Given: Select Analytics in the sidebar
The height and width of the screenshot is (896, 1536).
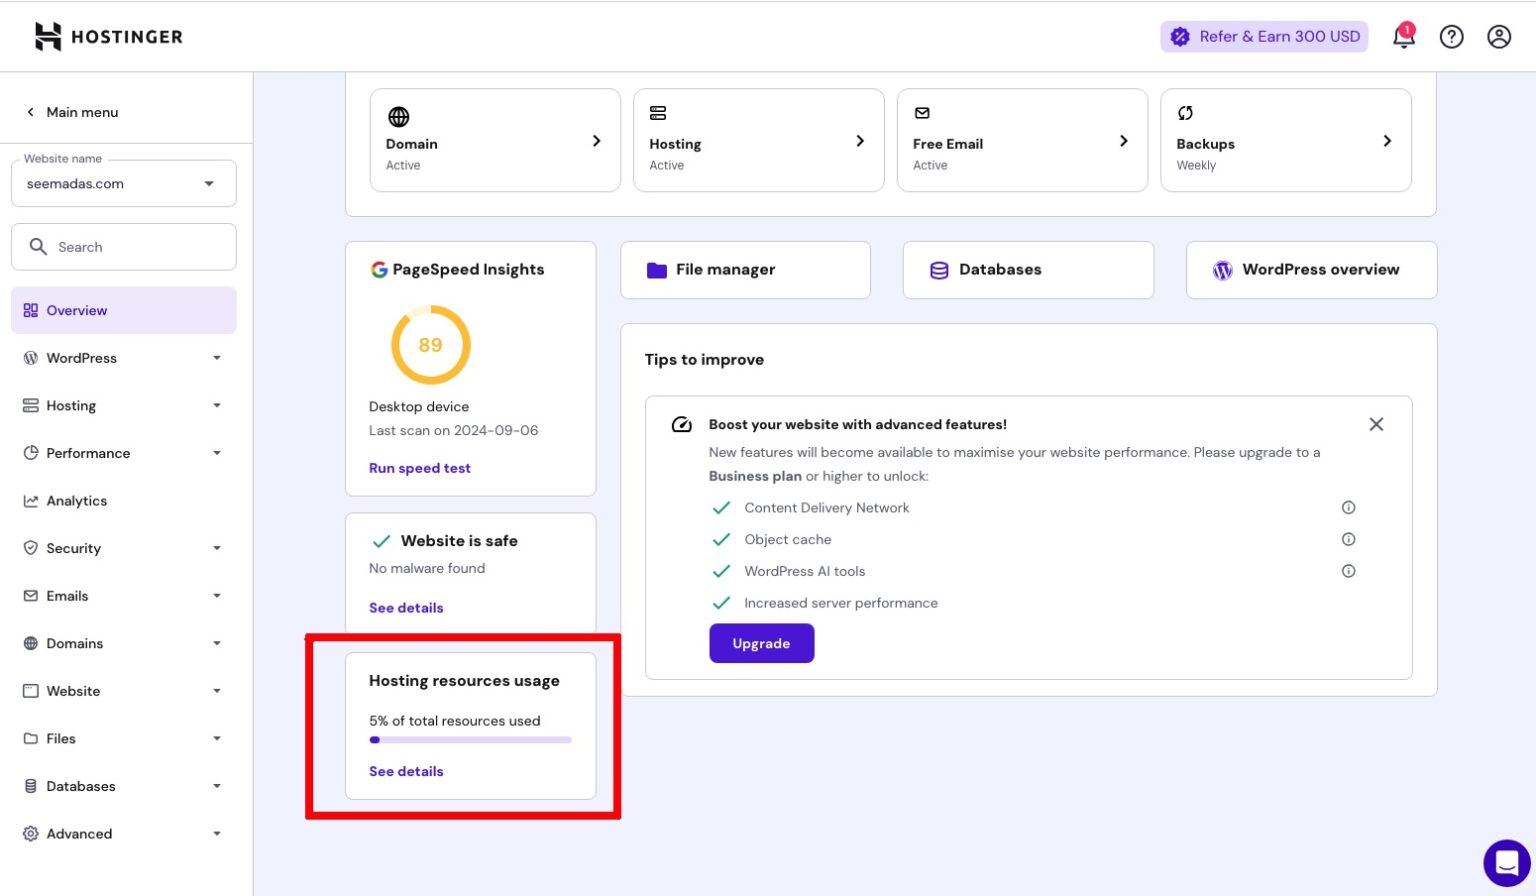Looking at the screenshot, I should pyautogui.click(x=77, y=501).
